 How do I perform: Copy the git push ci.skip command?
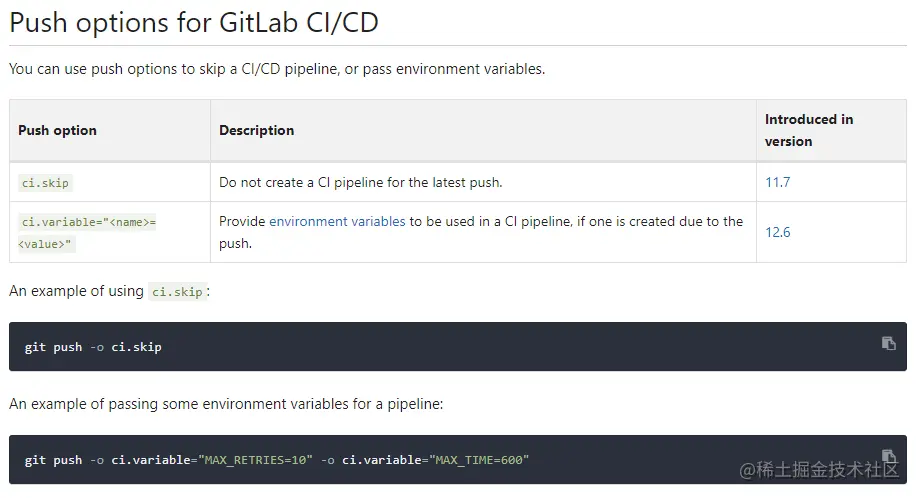pos(888,343)
